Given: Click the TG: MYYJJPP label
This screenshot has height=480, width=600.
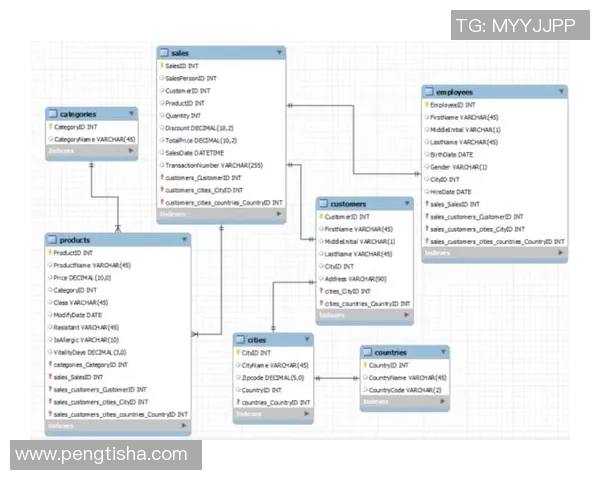Looking at the screenshot, I should click(514, 25).
